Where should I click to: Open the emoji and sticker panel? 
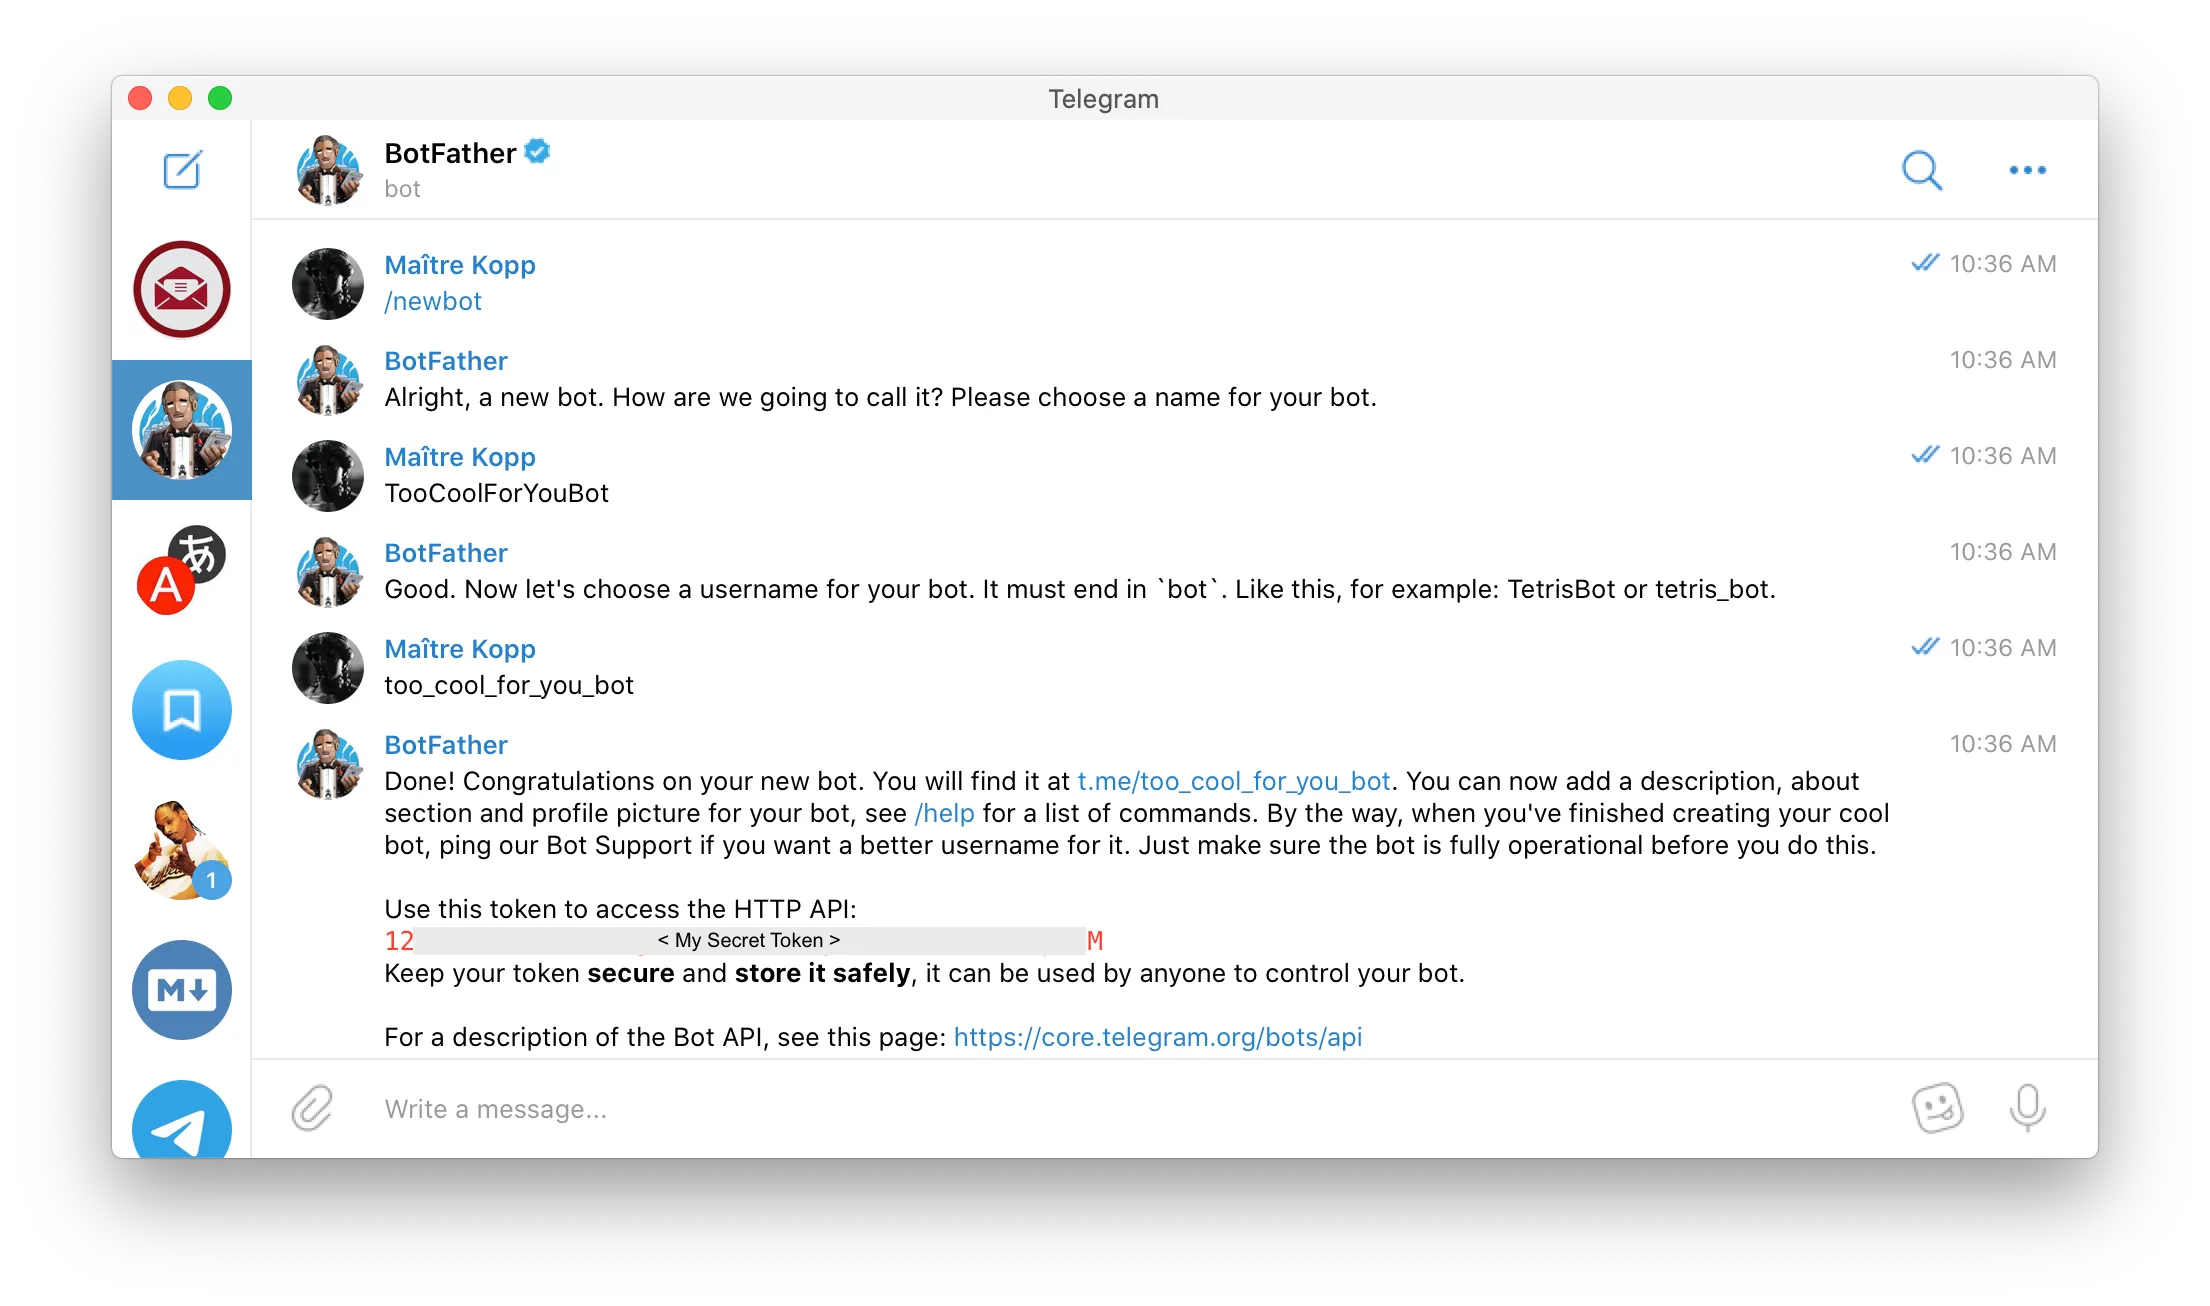(1938, 1108)
